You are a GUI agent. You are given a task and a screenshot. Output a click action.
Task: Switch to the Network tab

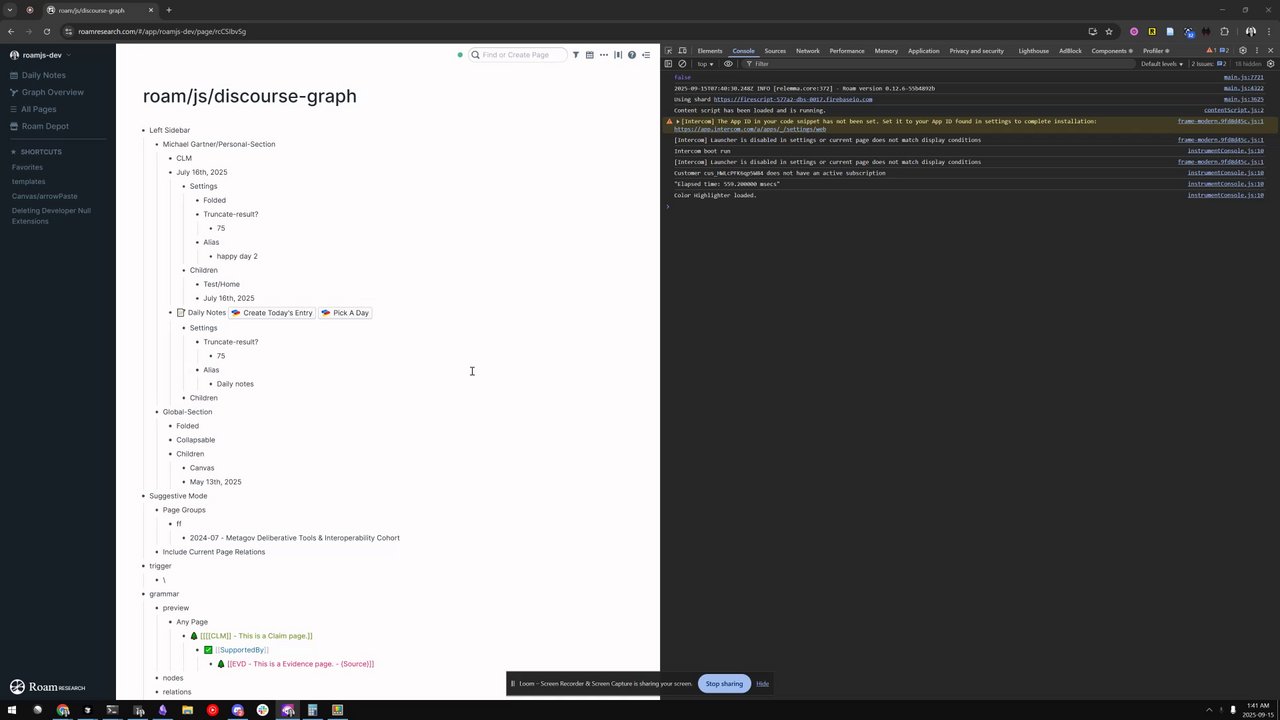[x=808, y=51]
